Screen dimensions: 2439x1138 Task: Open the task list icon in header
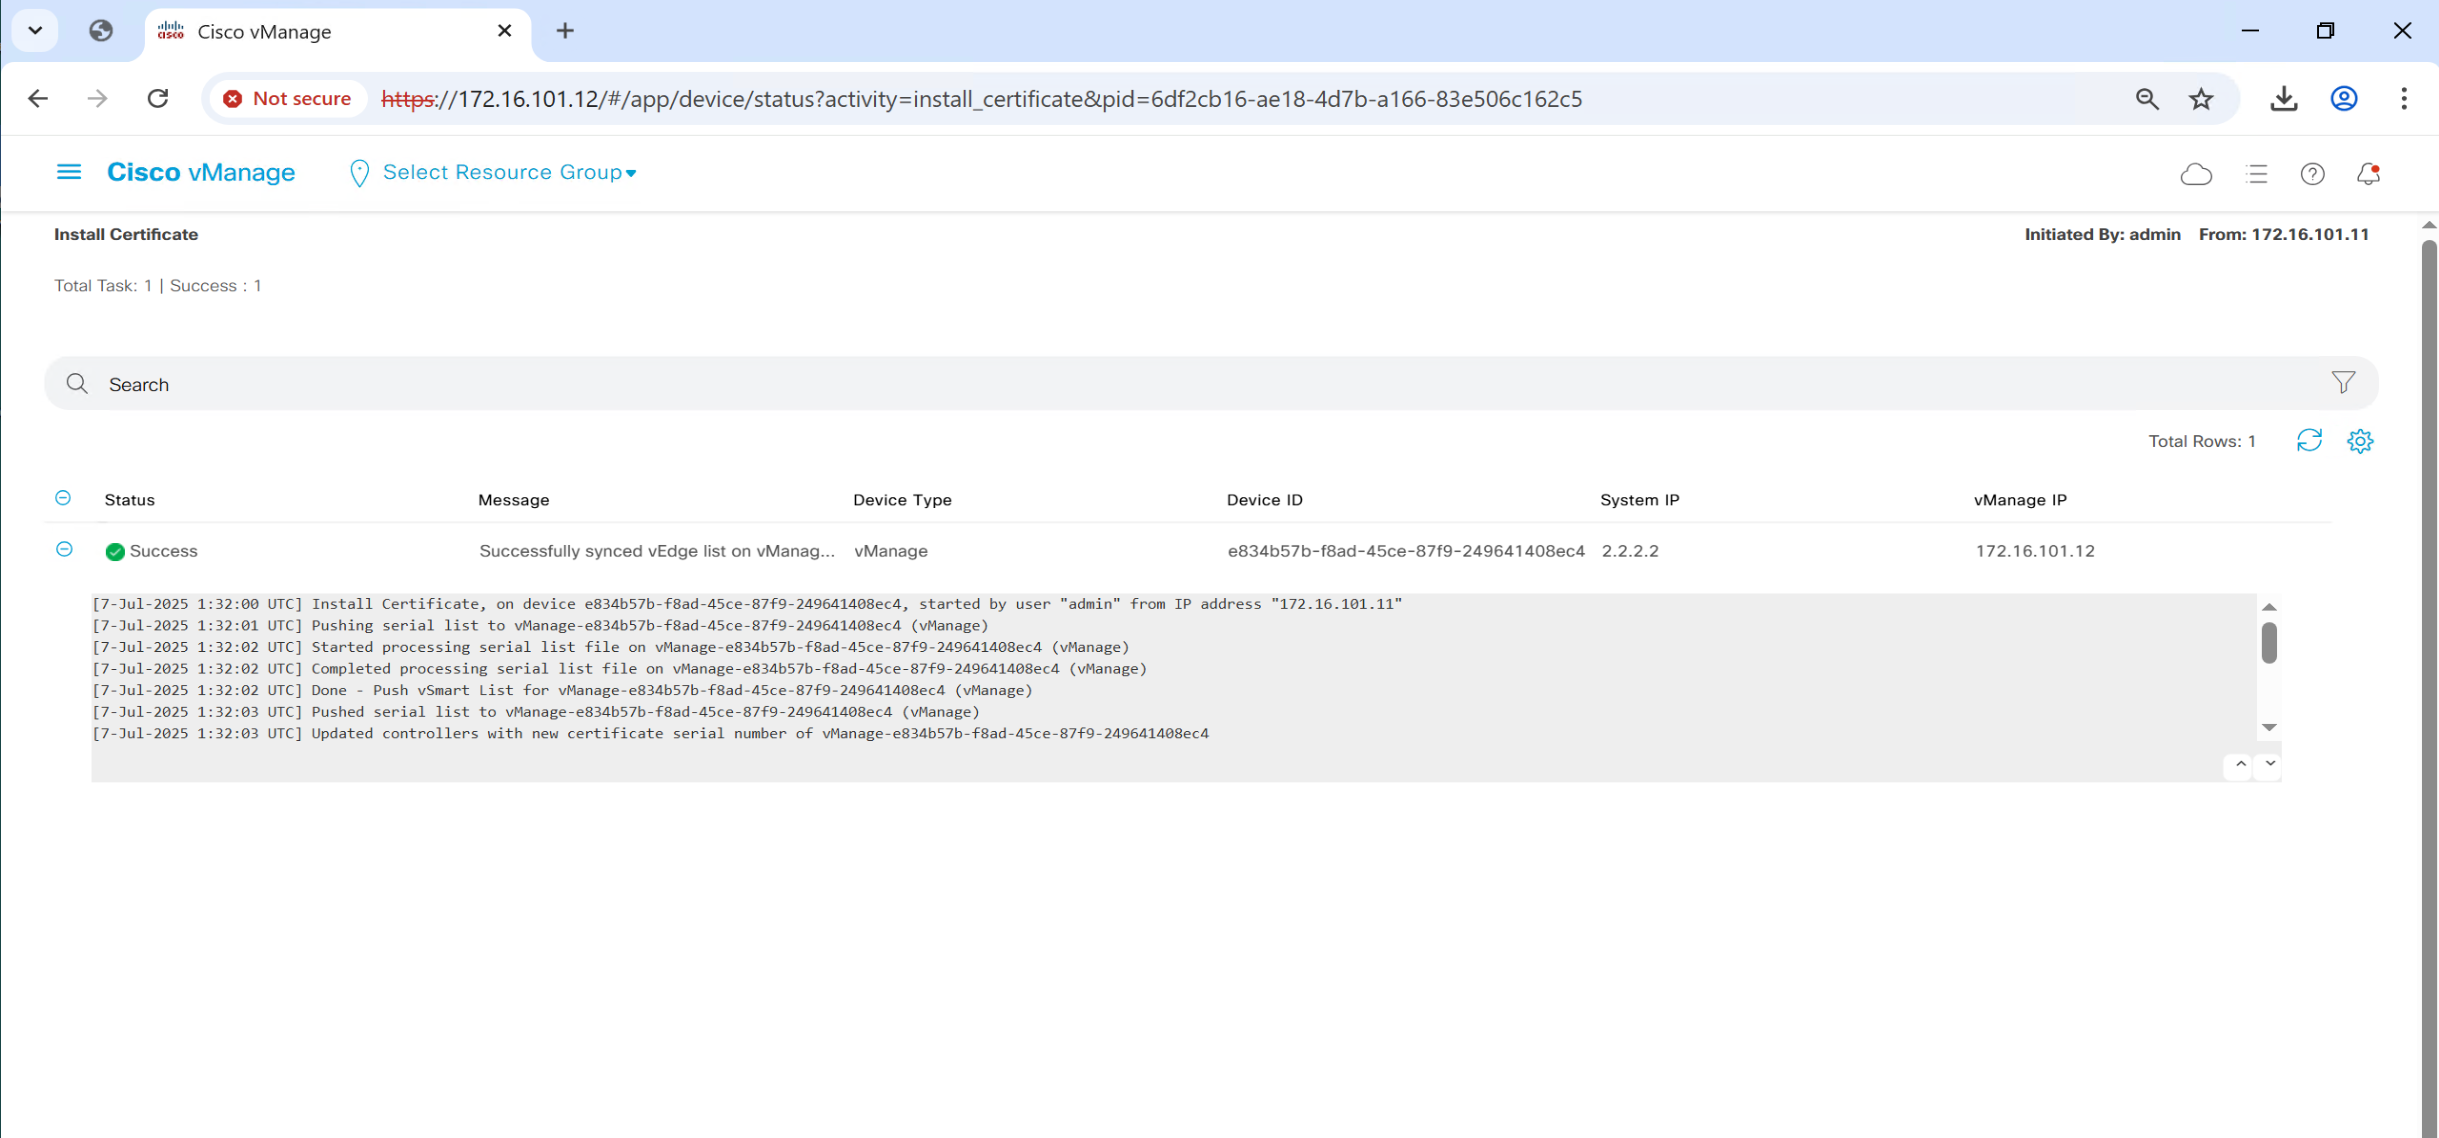[x=2256, y=174]
